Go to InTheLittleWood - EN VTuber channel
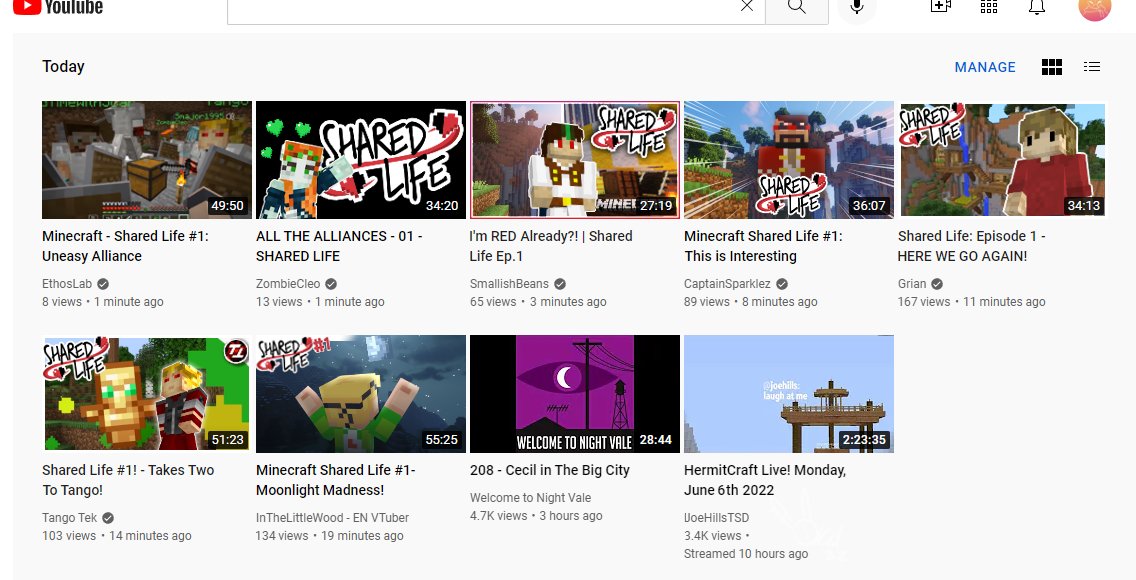Viewport: 1136px width, 580px height. pos(333,518)
